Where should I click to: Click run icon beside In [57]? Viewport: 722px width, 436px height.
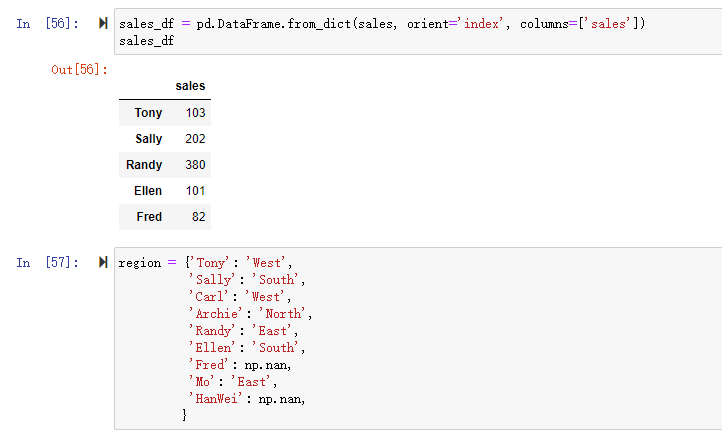click(x=104, y=263)
